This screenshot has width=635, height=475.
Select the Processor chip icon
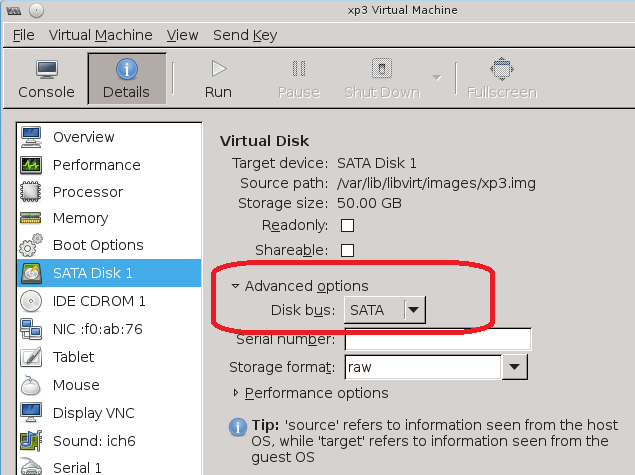pyautogui.click(x=31, y=191)
